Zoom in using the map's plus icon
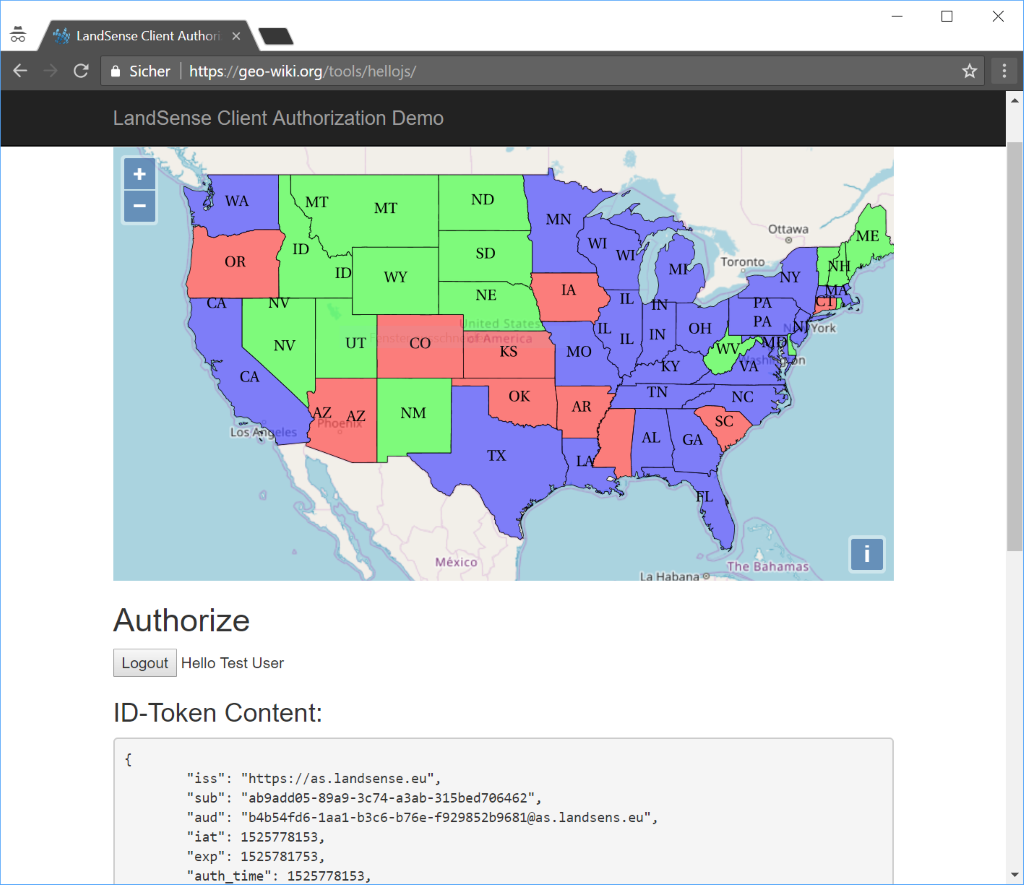1024x885 pixels. point(139,173)
